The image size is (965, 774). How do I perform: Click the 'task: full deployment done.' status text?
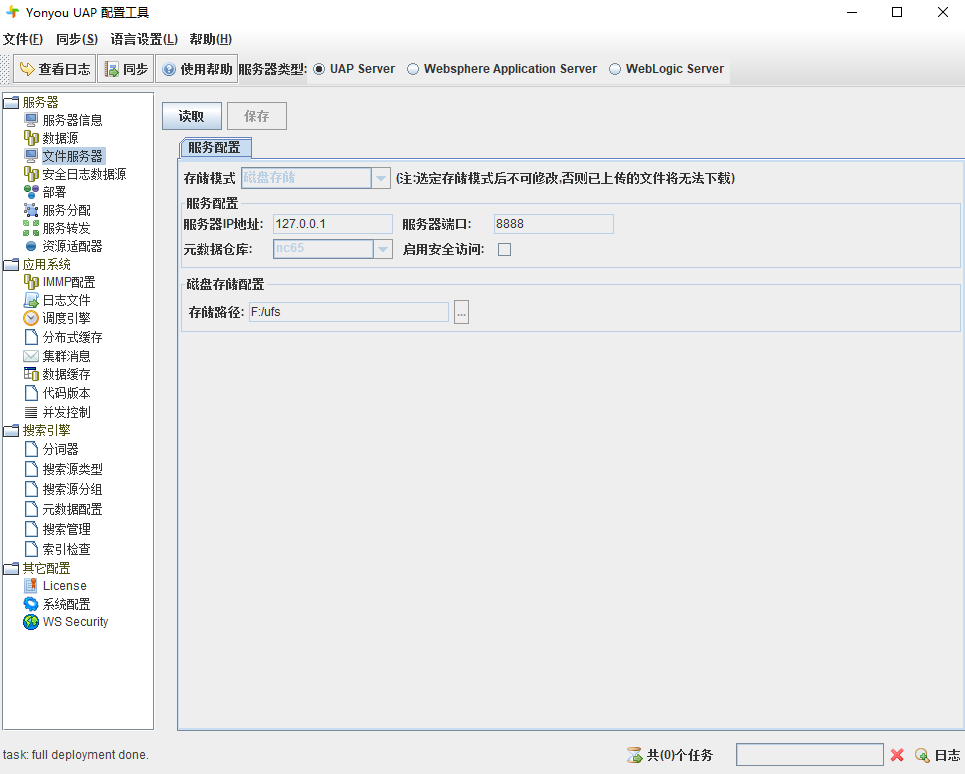tap(76, 755)
